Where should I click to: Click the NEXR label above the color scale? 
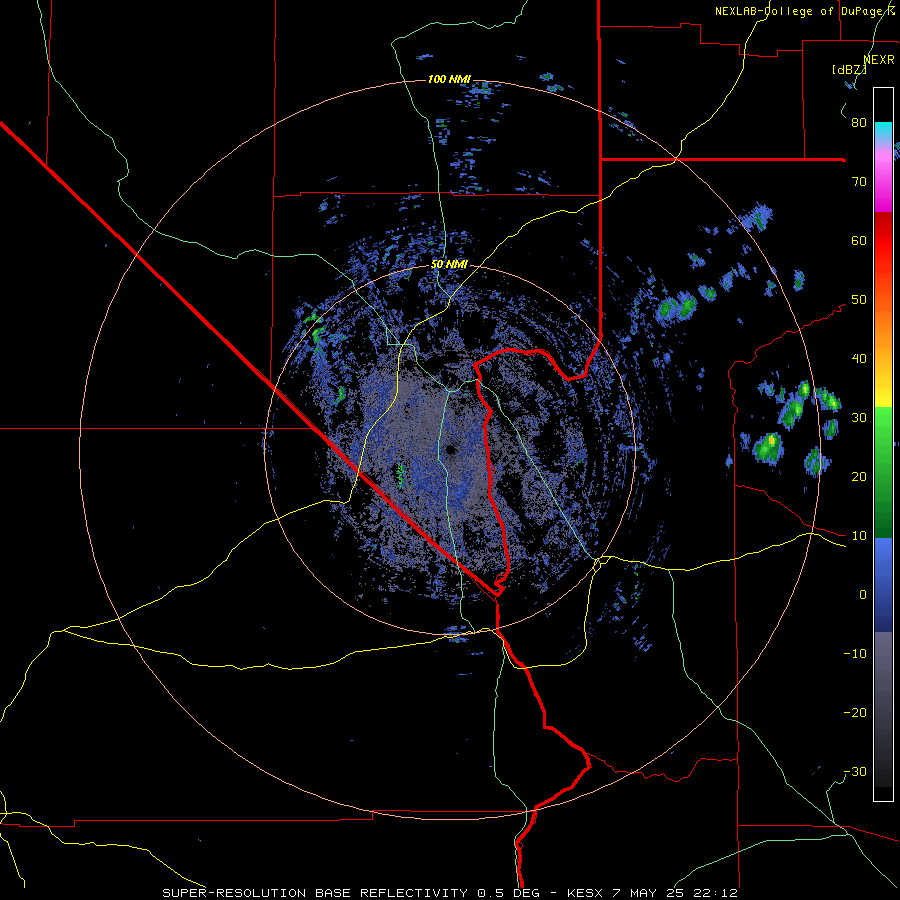coord(879,59)
